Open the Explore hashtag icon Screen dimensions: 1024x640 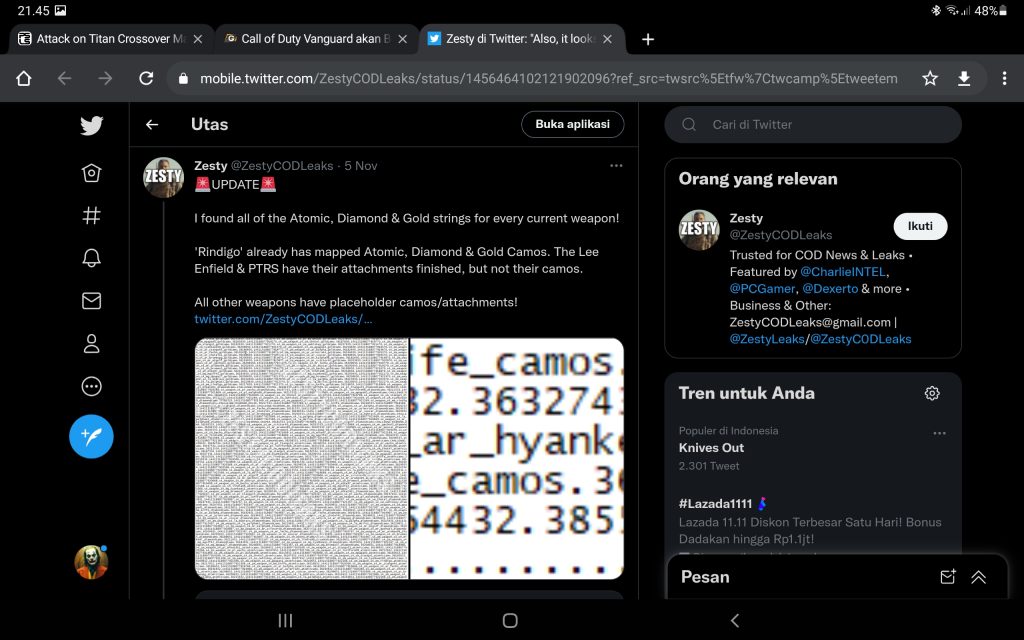[91, 216]
